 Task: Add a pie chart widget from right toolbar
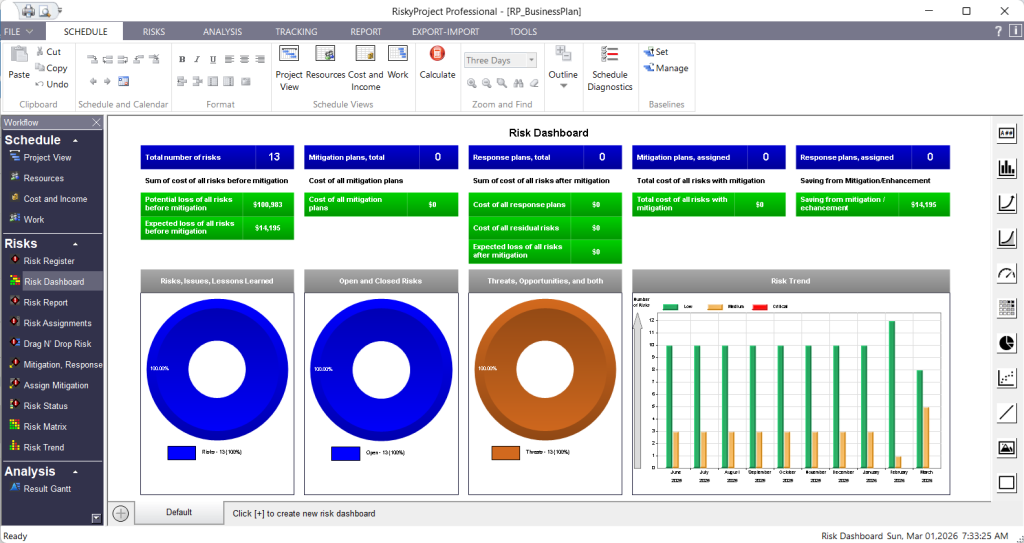click(1006, 343)
